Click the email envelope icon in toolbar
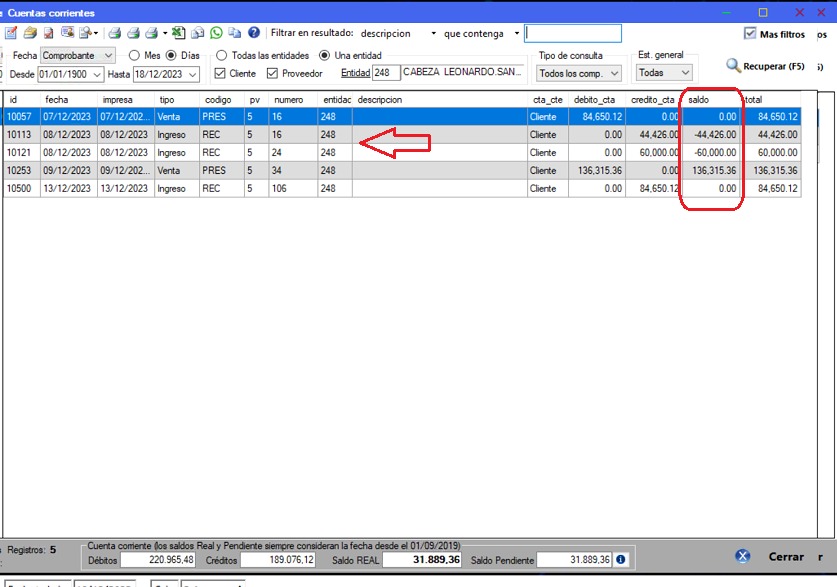The image size is (837, 587). pos(199,33)
